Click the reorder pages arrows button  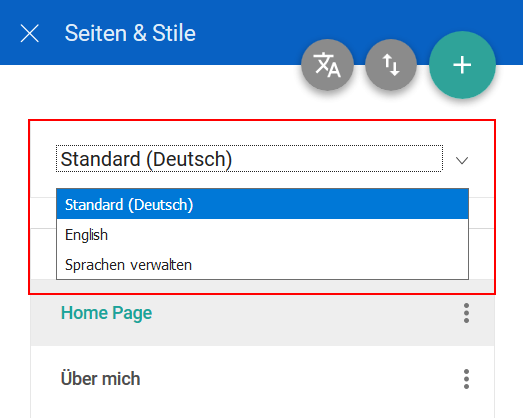(391, 65)
